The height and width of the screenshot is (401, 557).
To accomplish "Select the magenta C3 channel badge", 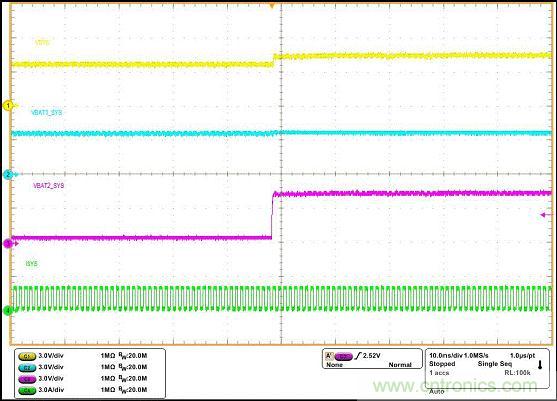I will [x=27, y=379].
